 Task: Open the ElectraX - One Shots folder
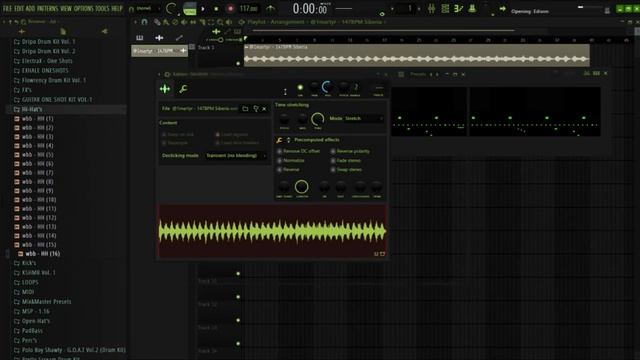(x=43, y=61)
